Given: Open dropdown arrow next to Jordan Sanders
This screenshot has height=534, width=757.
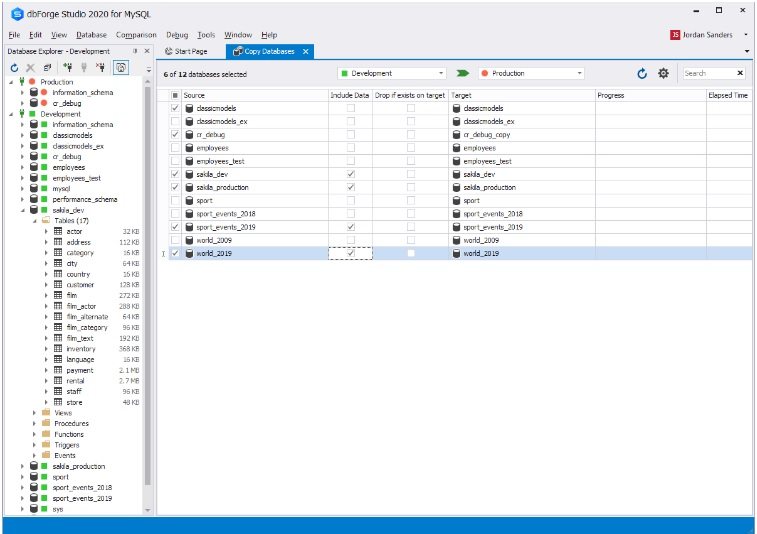Looking at the screenshot, I should [x=745, y=35].
